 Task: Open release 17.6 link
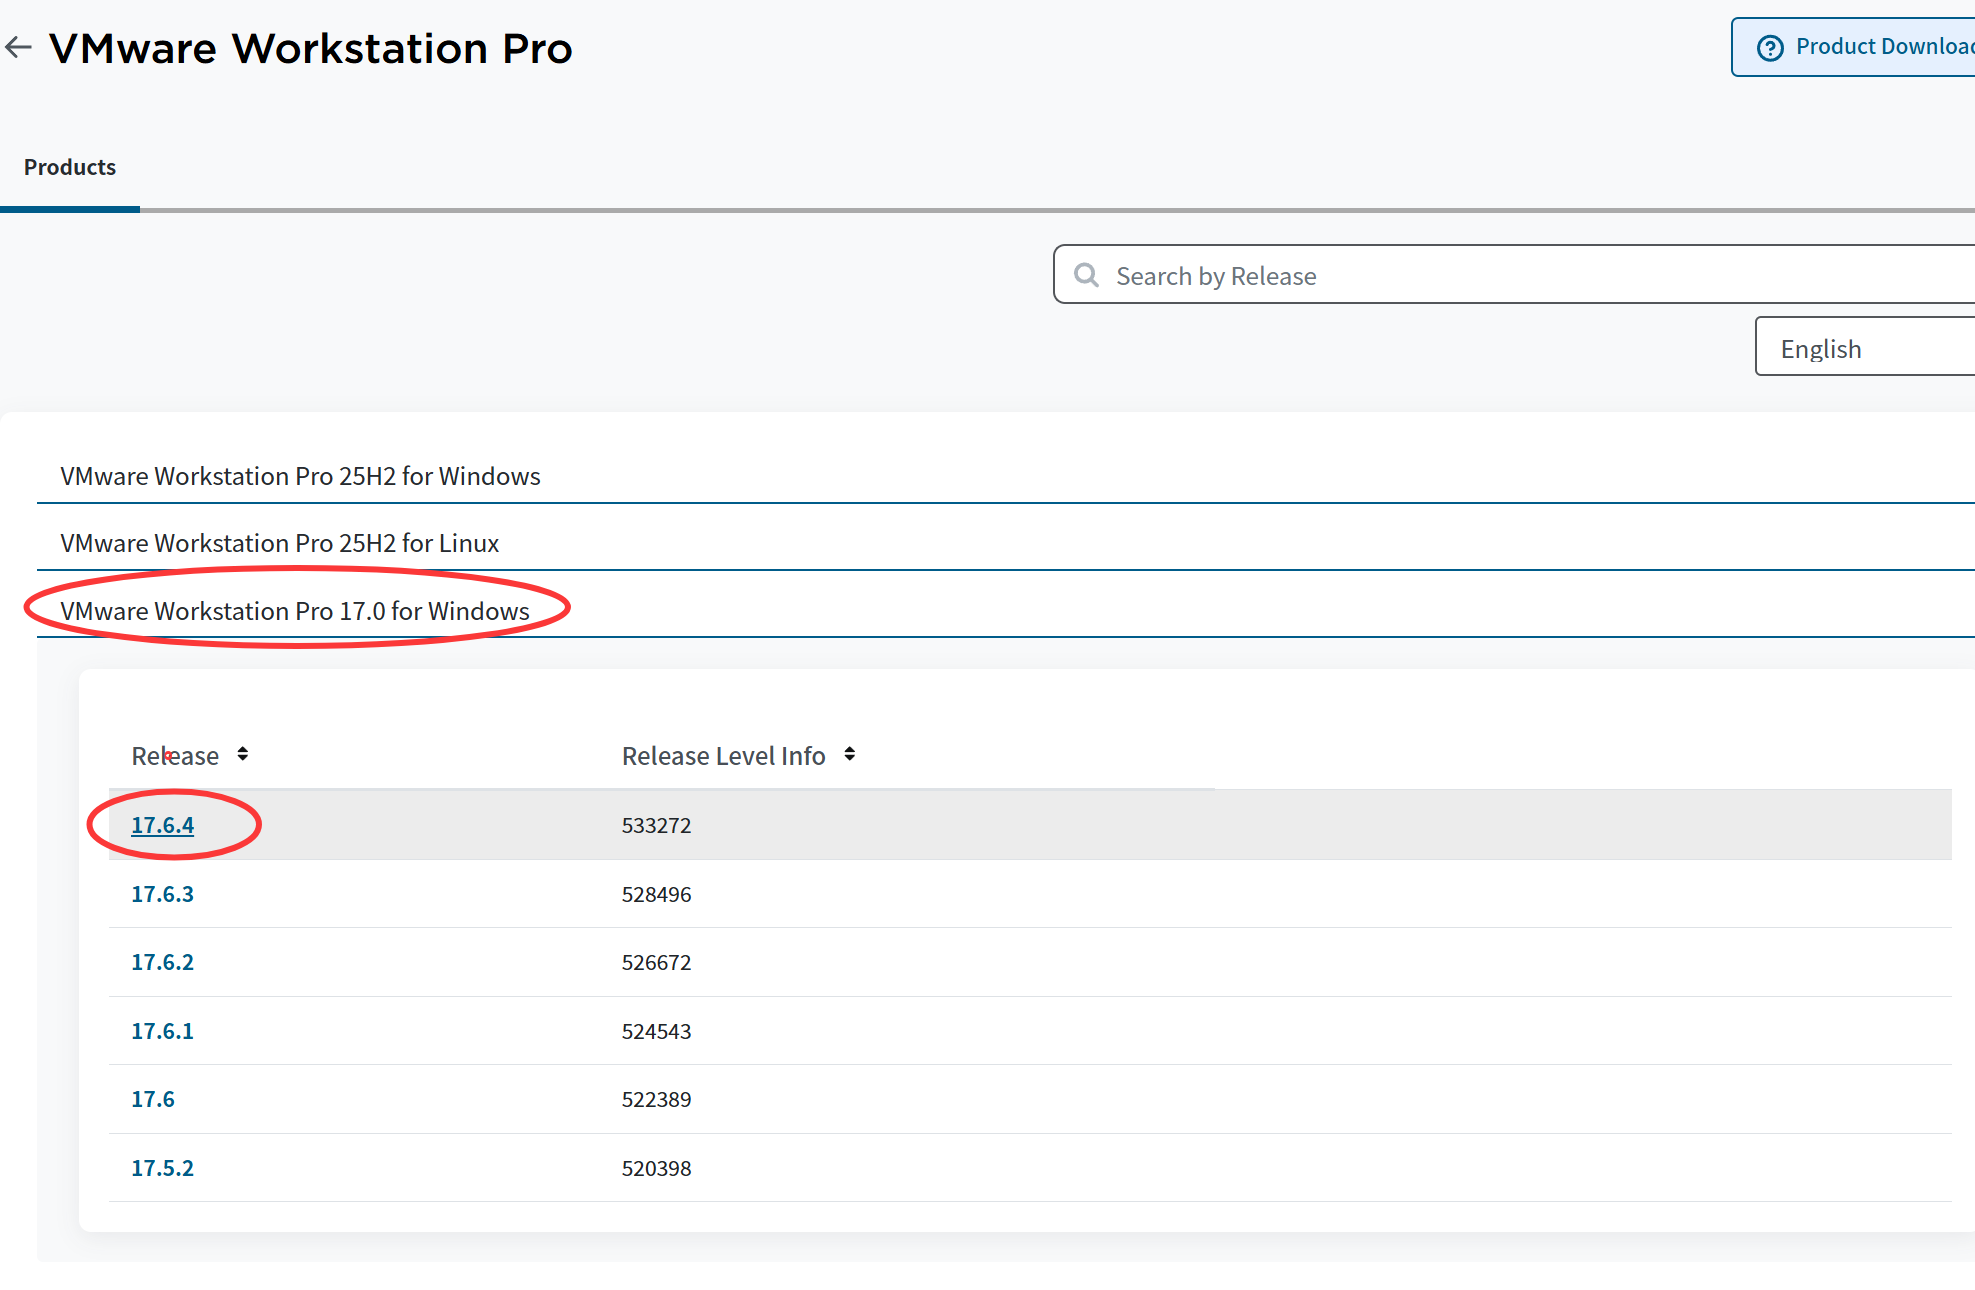[x=153, y=1099]
